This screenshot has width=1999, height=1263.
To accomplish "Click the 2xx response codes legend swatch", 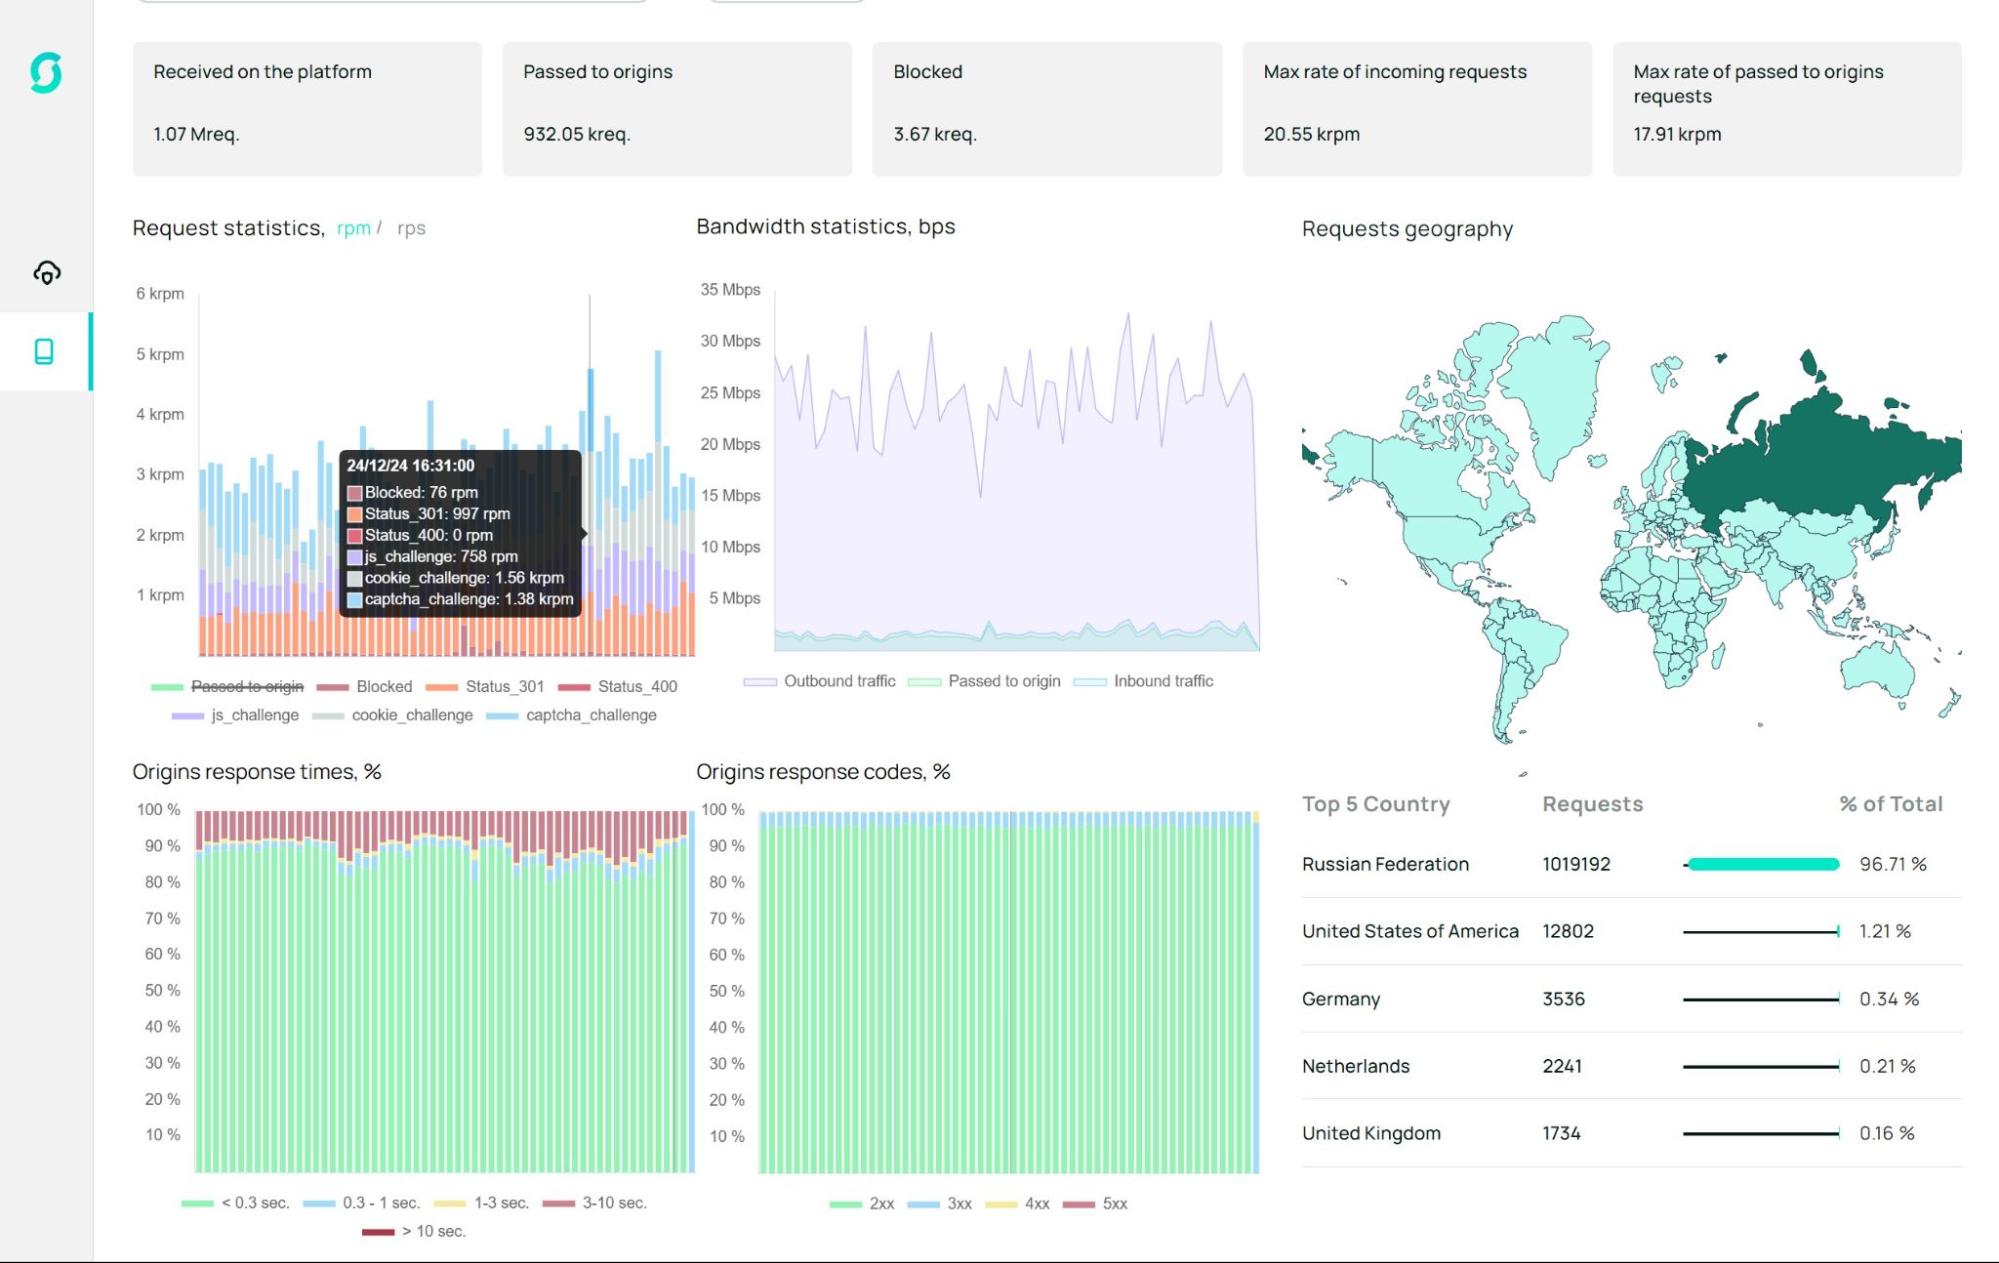I will [x=845, y=1204].
